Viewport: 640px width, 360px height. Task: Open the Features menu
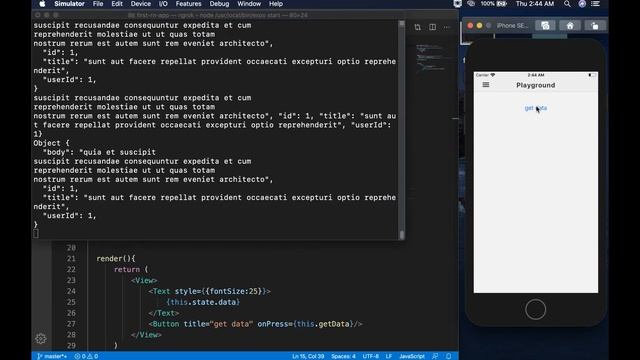click(188, 4)
